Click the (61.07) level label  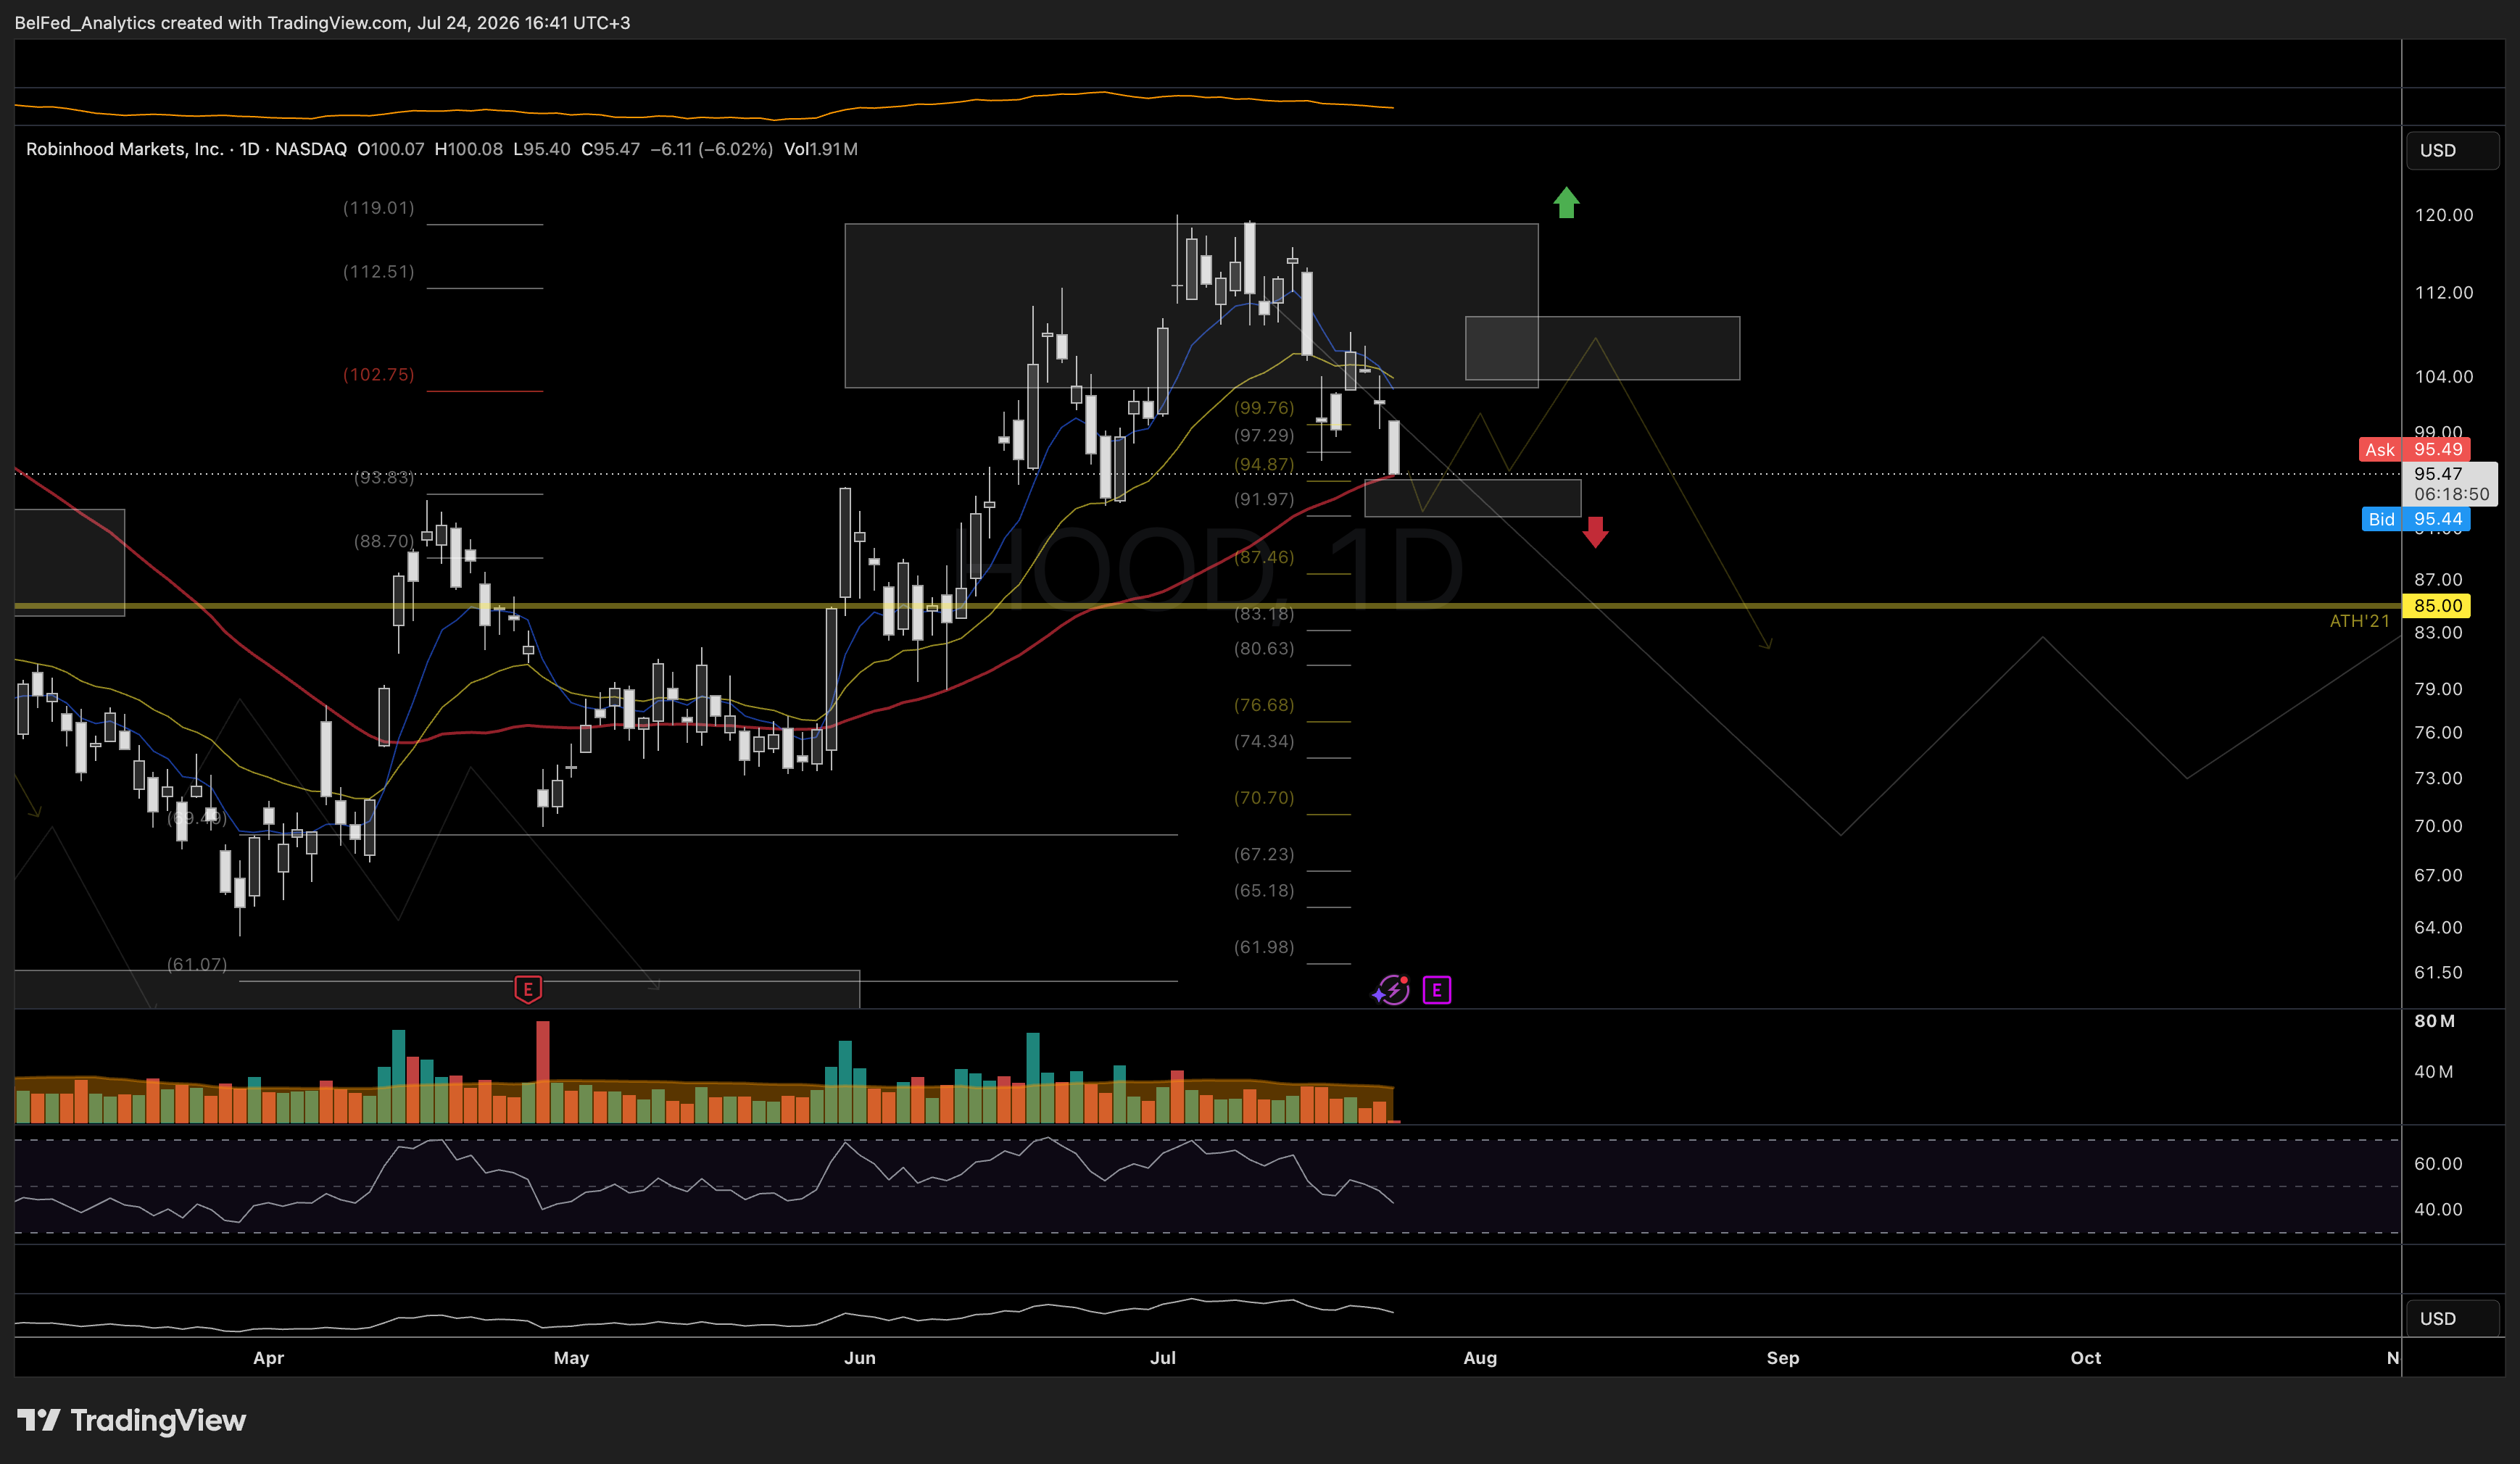pyautogui.click(x=197, y=964)
